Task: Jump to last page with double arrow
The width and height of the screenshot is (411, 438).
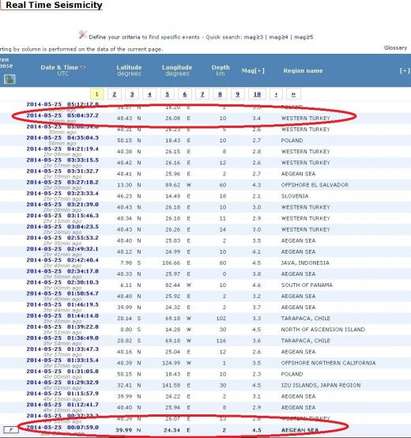Action: (x=293, y=94)
